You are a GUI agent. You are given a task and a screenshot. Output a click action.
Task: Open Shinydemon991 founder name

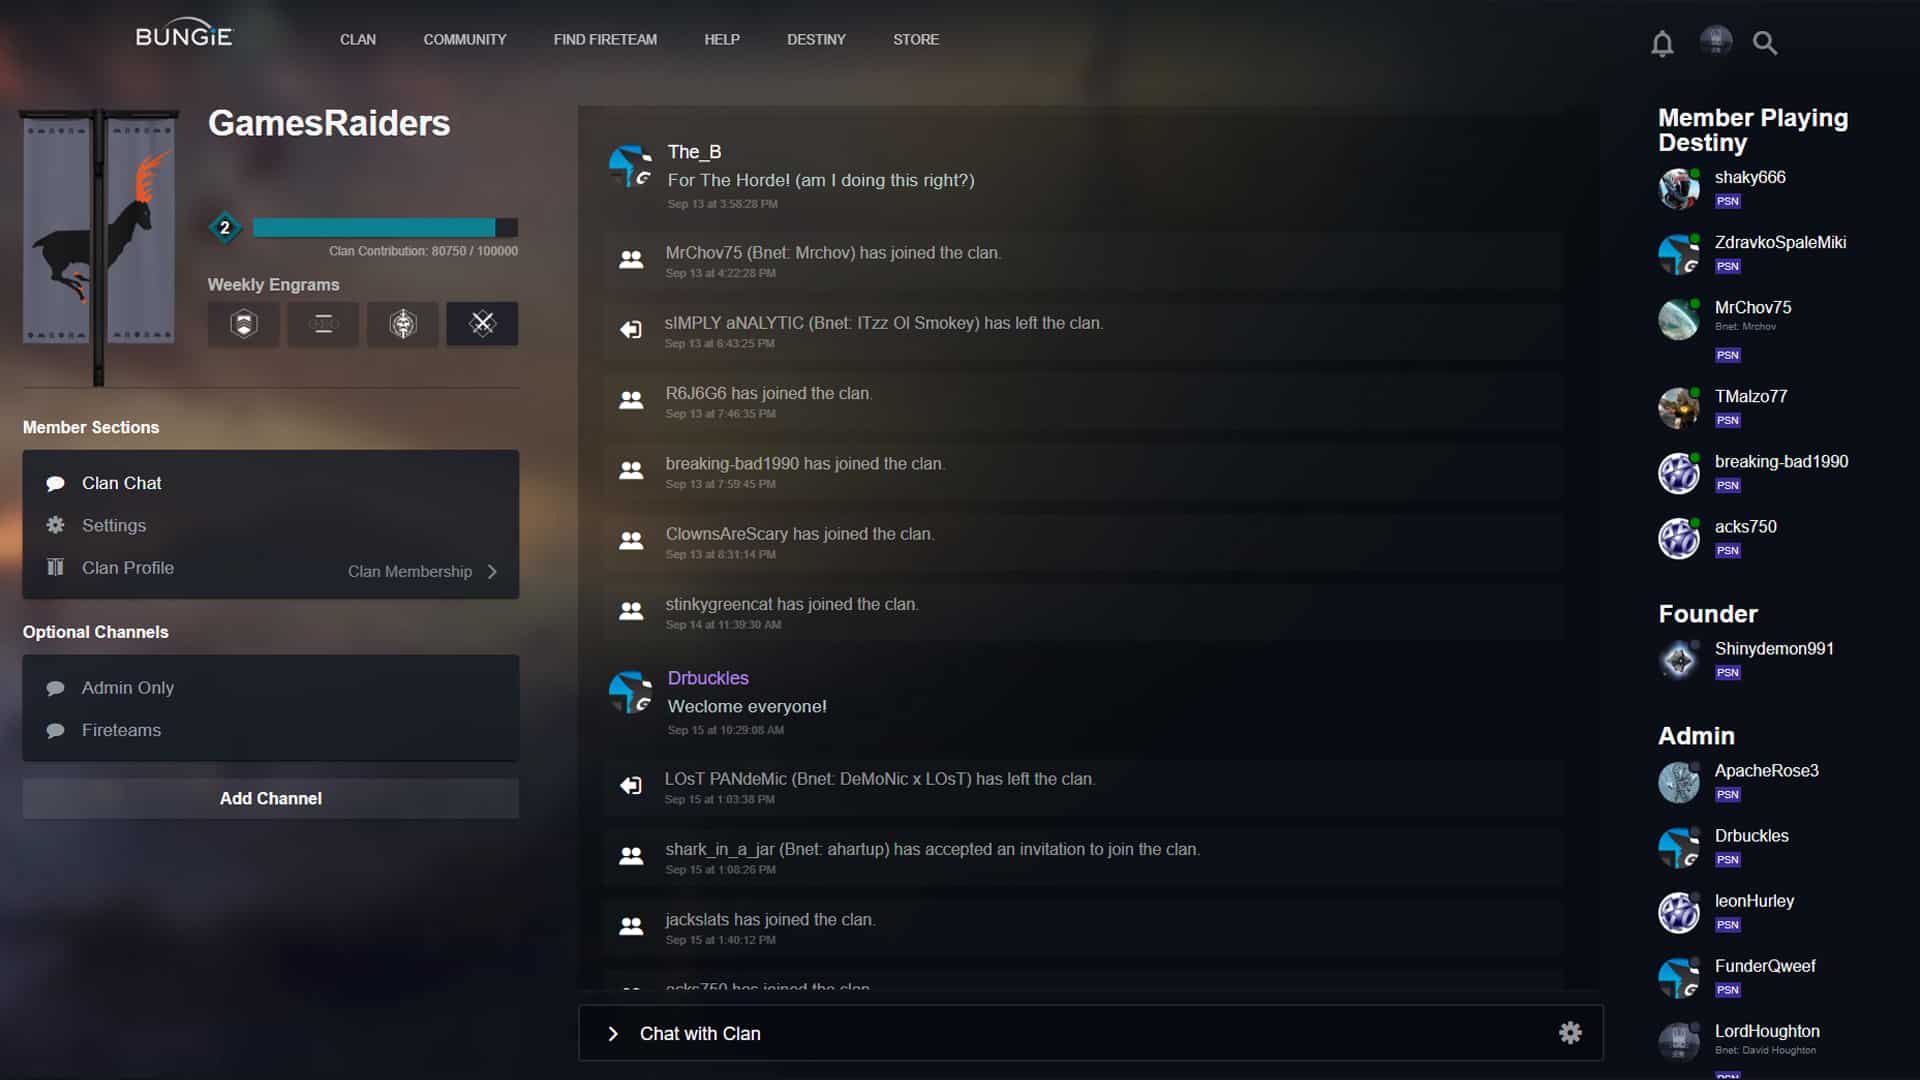pyautogui.click(x=1774, y=649)
